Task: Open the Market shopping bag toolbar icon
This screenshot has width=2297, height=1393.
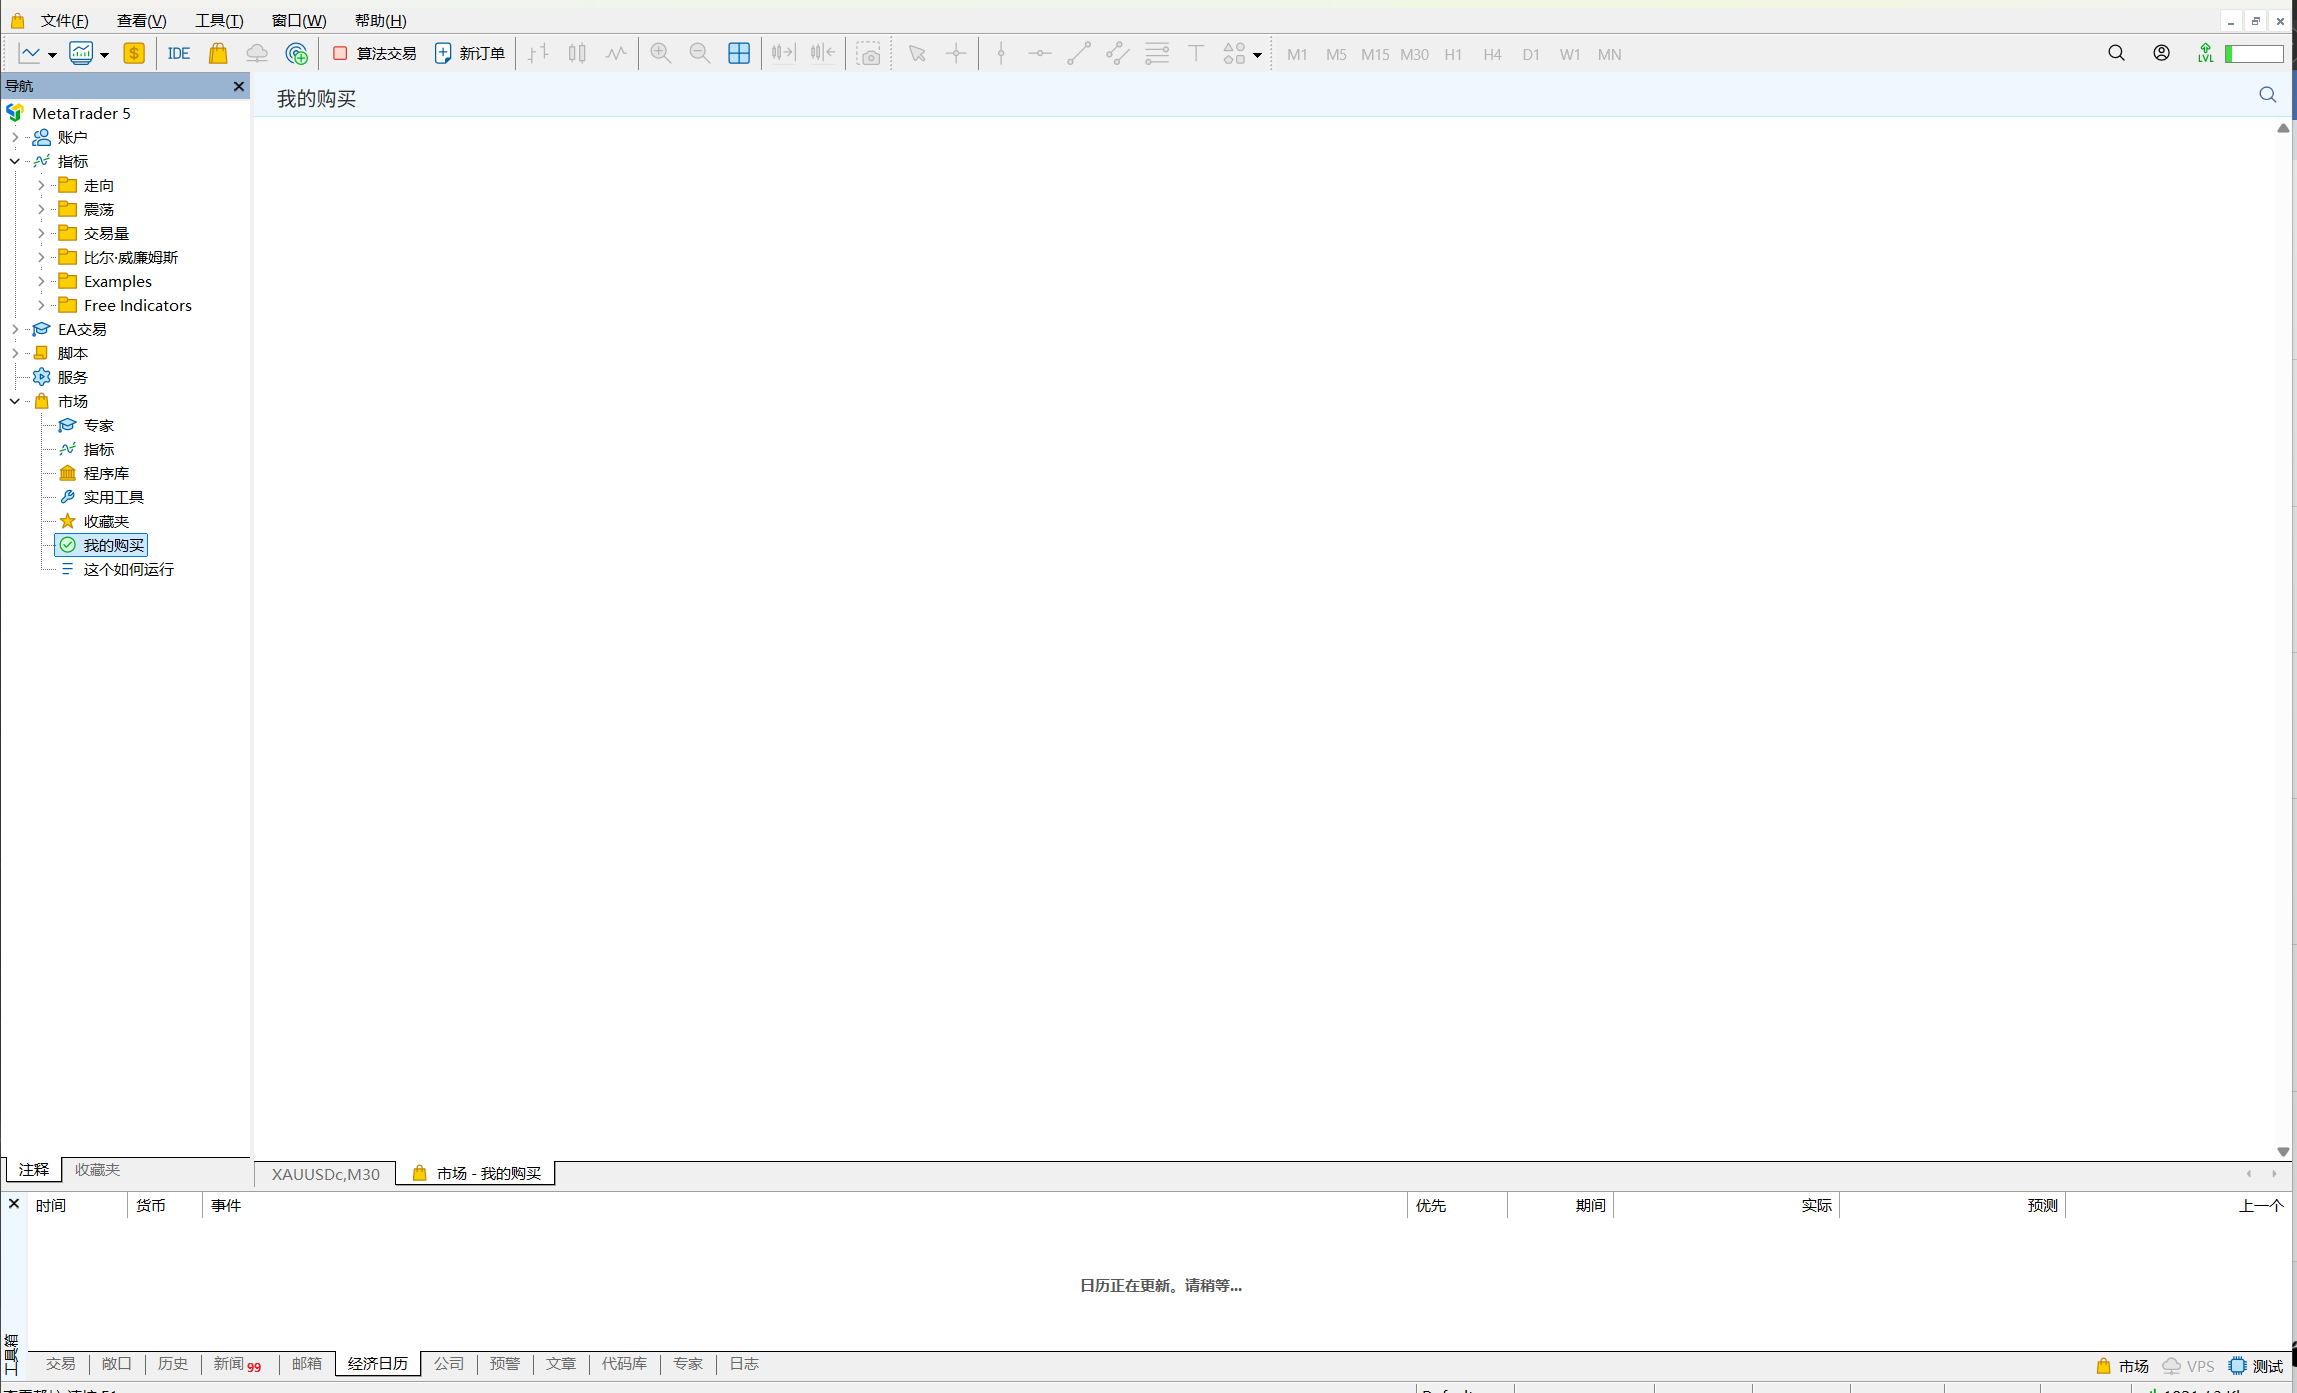Action: [218, 54]
